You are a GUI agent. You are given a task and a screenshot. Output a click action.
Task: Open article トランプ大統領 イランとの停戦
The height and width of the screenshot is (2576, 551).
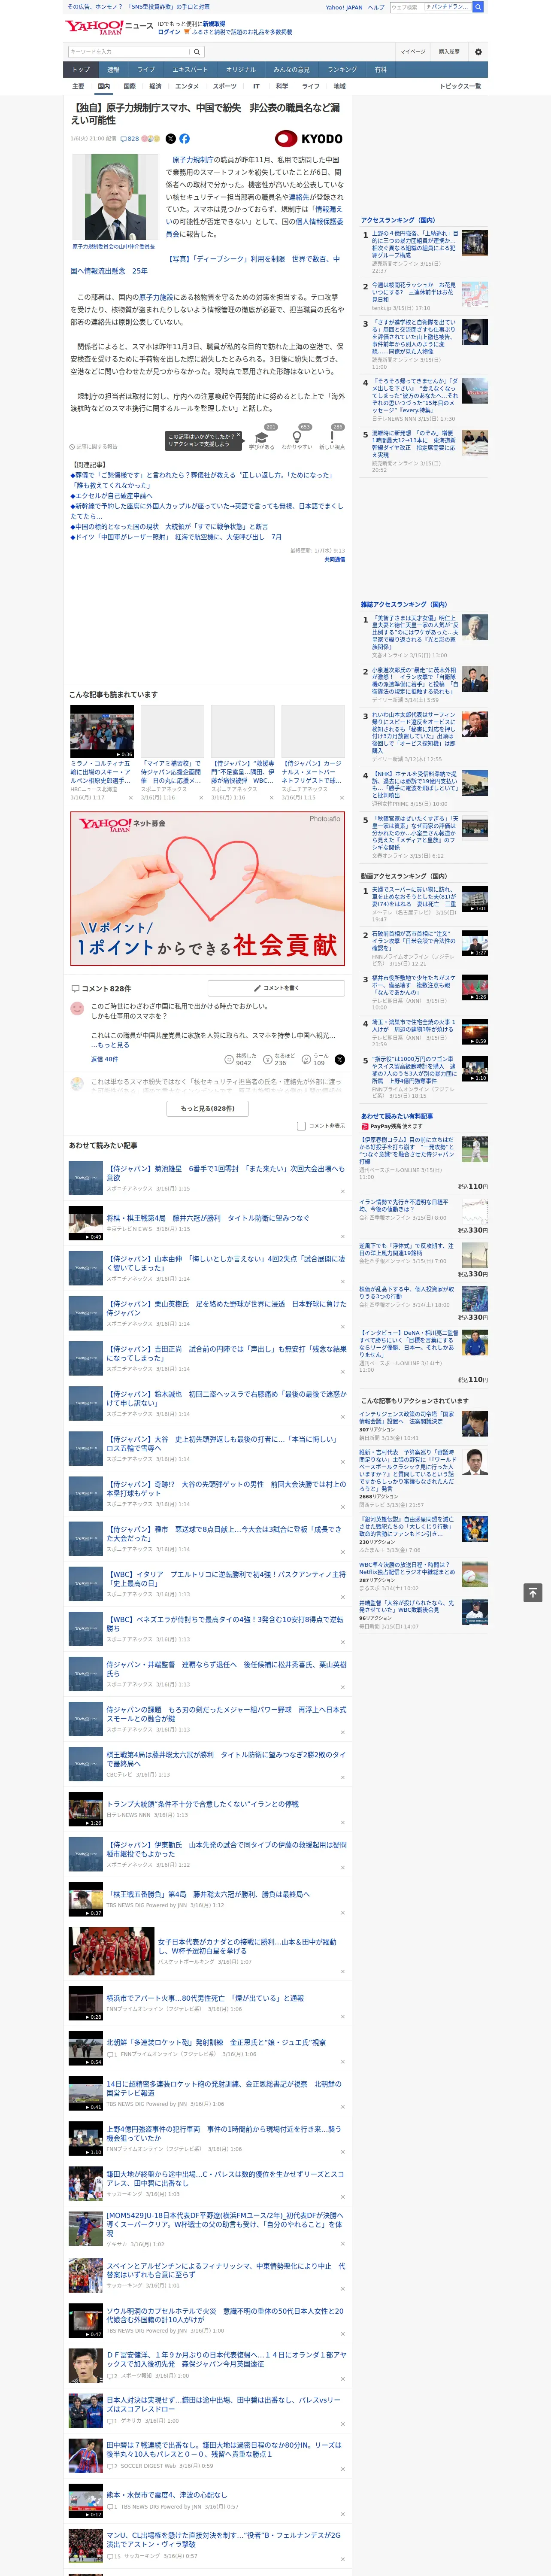pyautogui.click(x=202, y=1804)
